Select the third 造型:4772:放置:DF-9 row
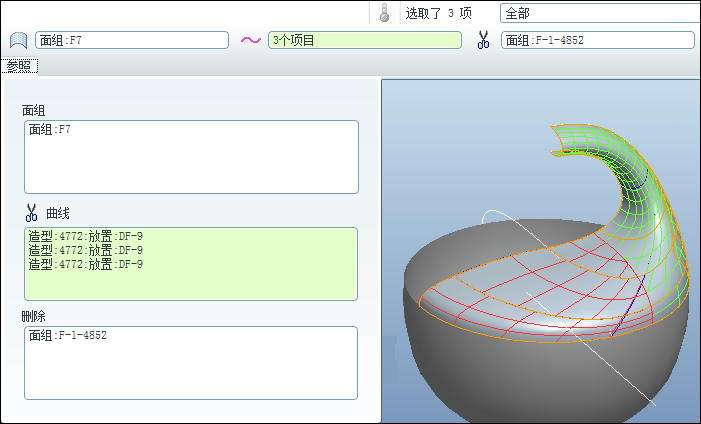 (x=86, y=264)
